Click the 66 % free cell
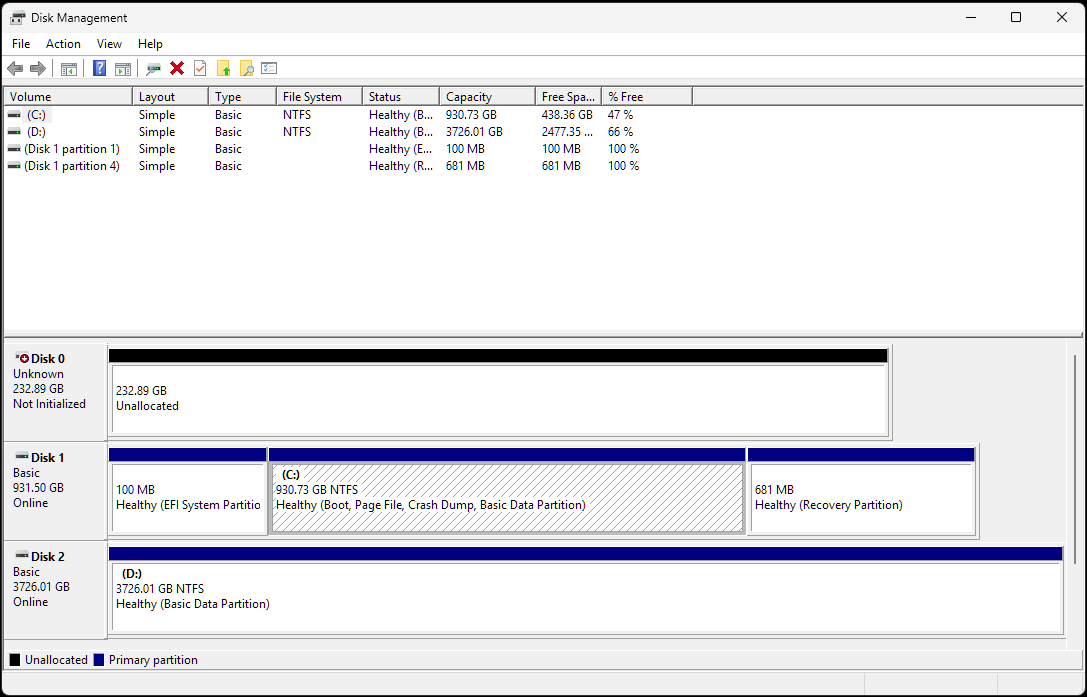1087x697 pixels. pos(620,132)
